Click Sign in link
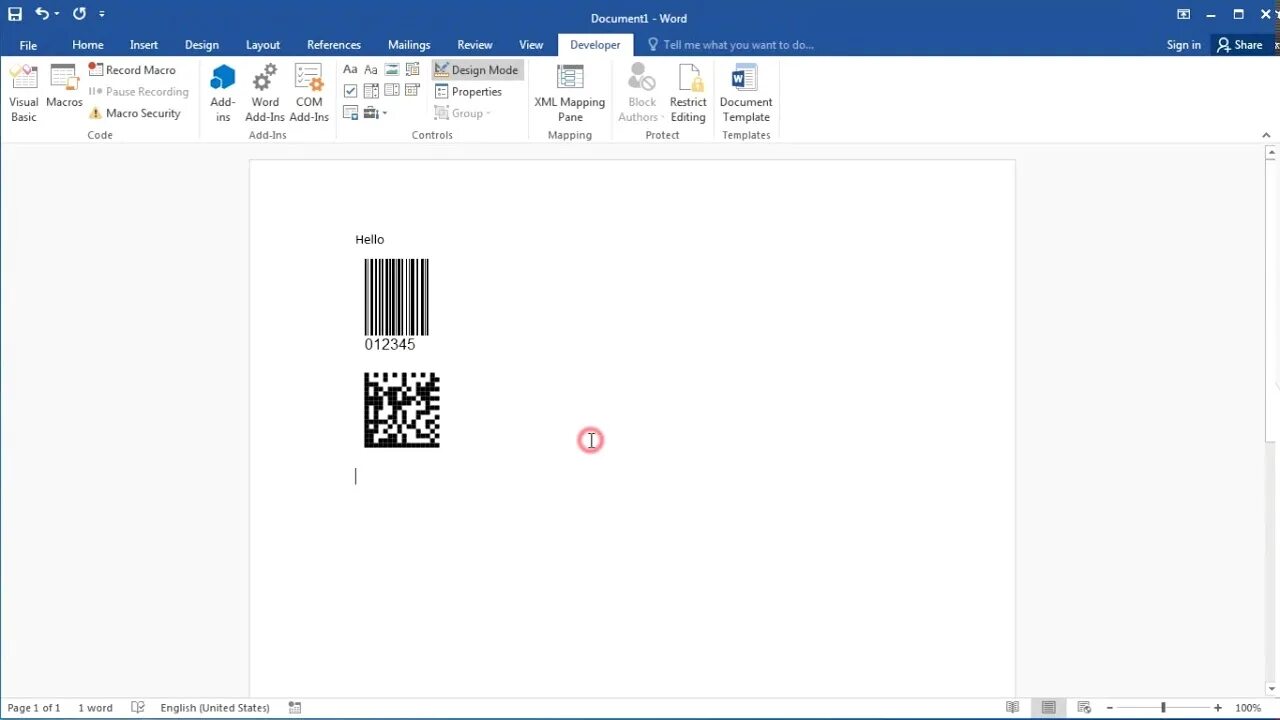Viewport: 1280px width, 720px height. [x=1183, y=45]
